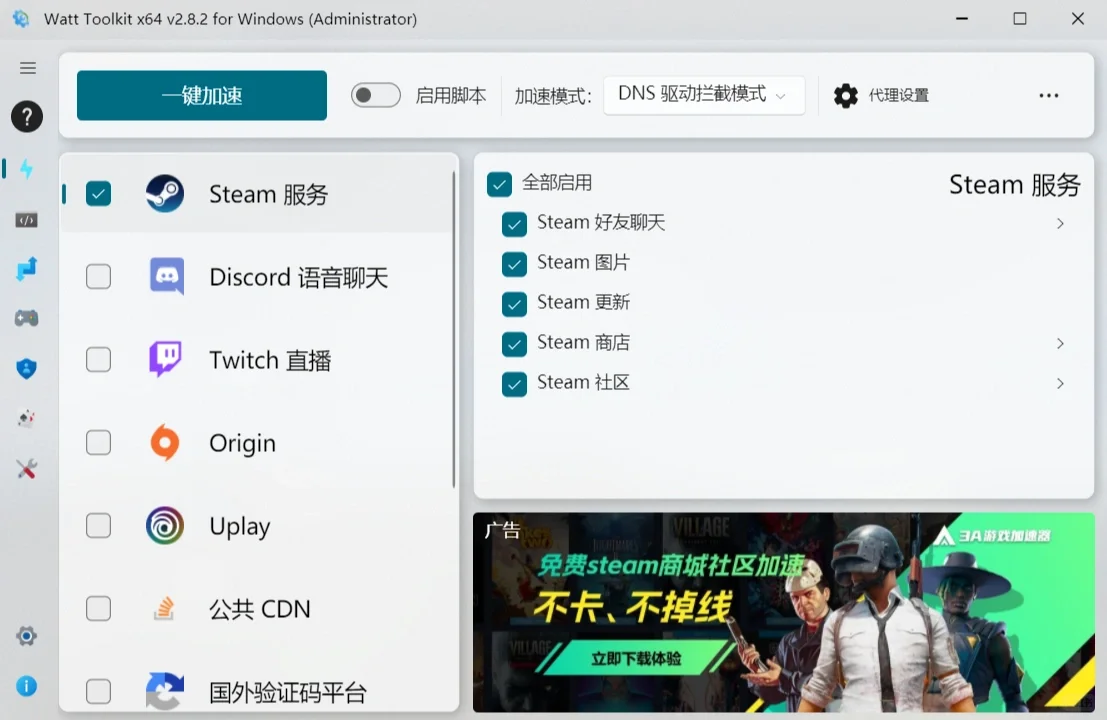
Task: Check the Twitch 直播 checkbox
Action: 98,360
